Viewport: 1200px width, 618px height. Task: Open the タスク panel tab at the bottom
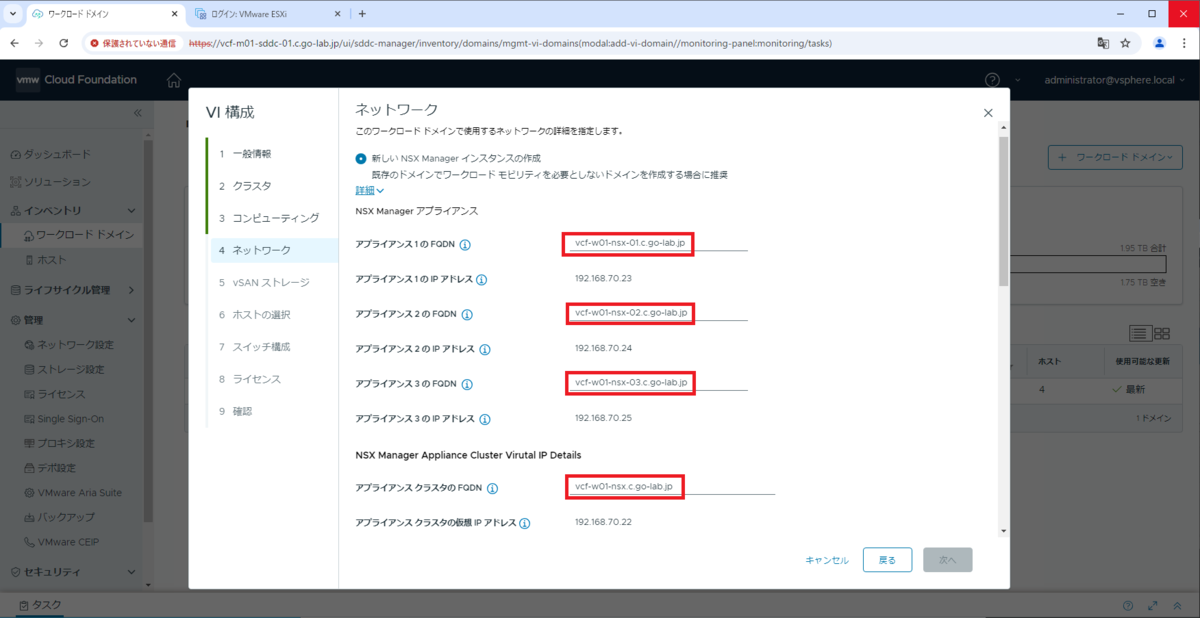pos(39,605)
